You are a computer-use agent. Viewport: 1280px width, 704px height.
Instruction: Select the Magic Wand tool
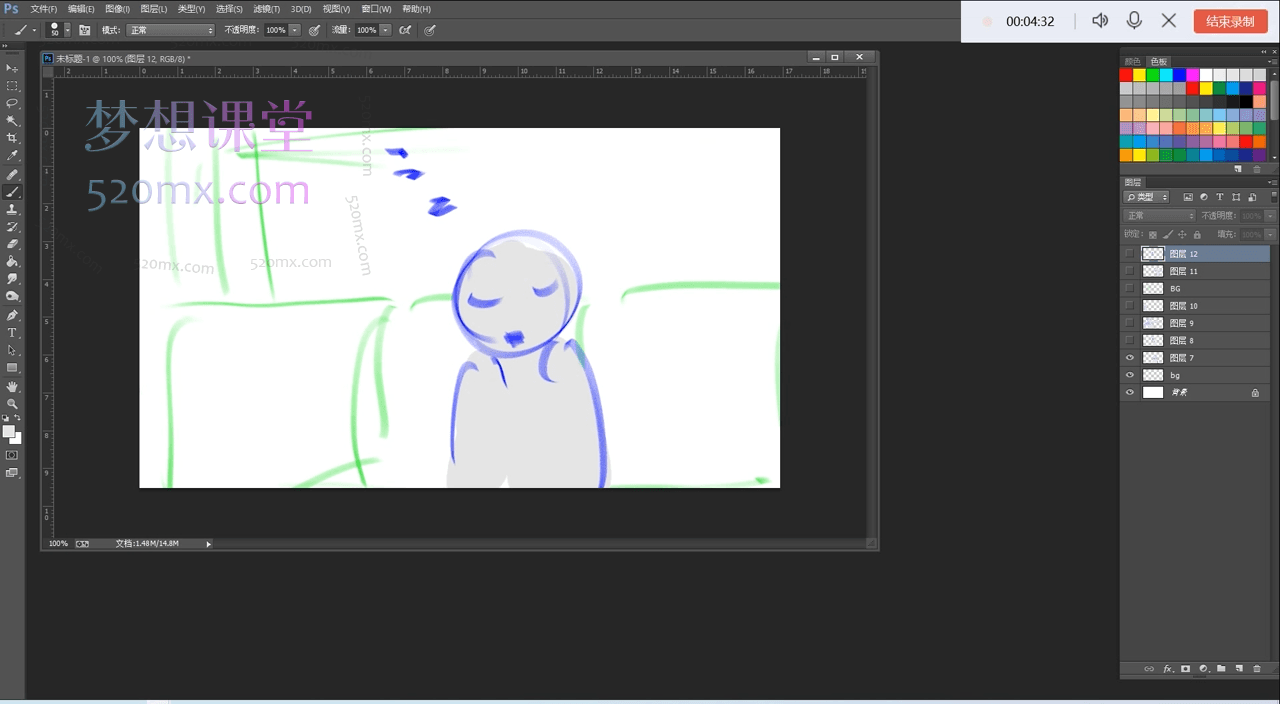[x=12, y=121]
